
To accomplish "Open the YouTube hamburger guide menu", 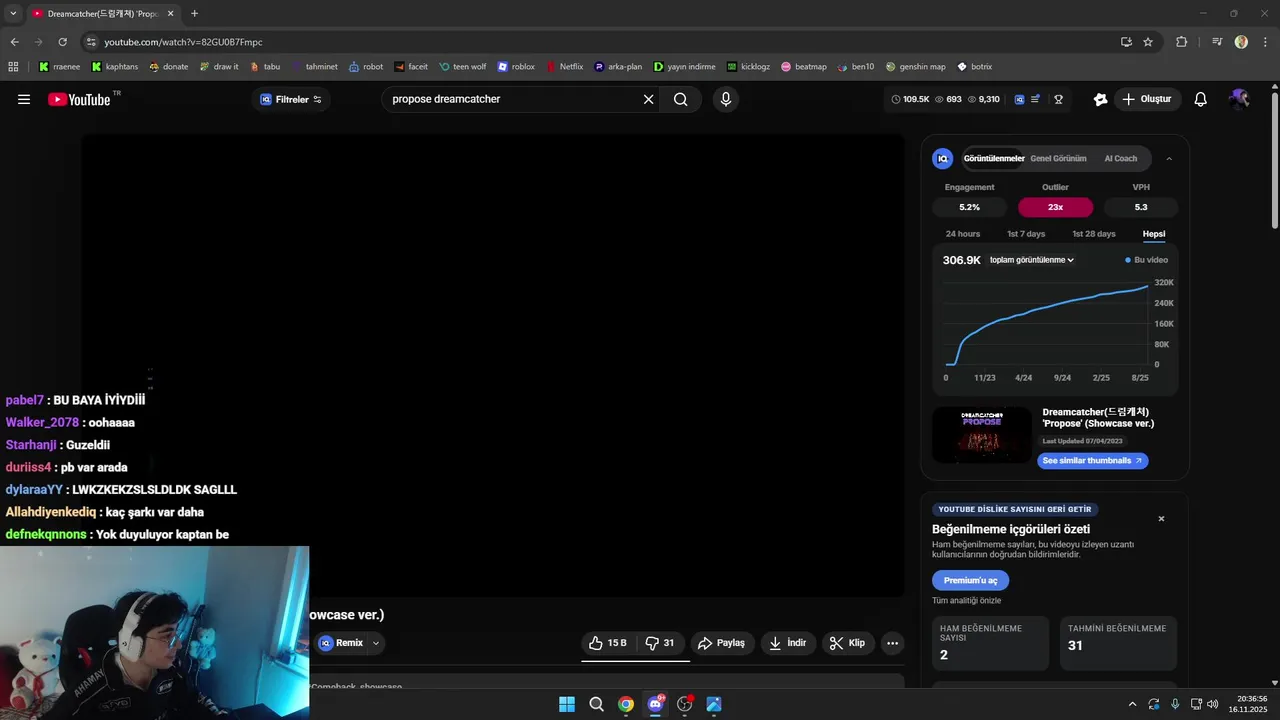I will pos(24,99).
